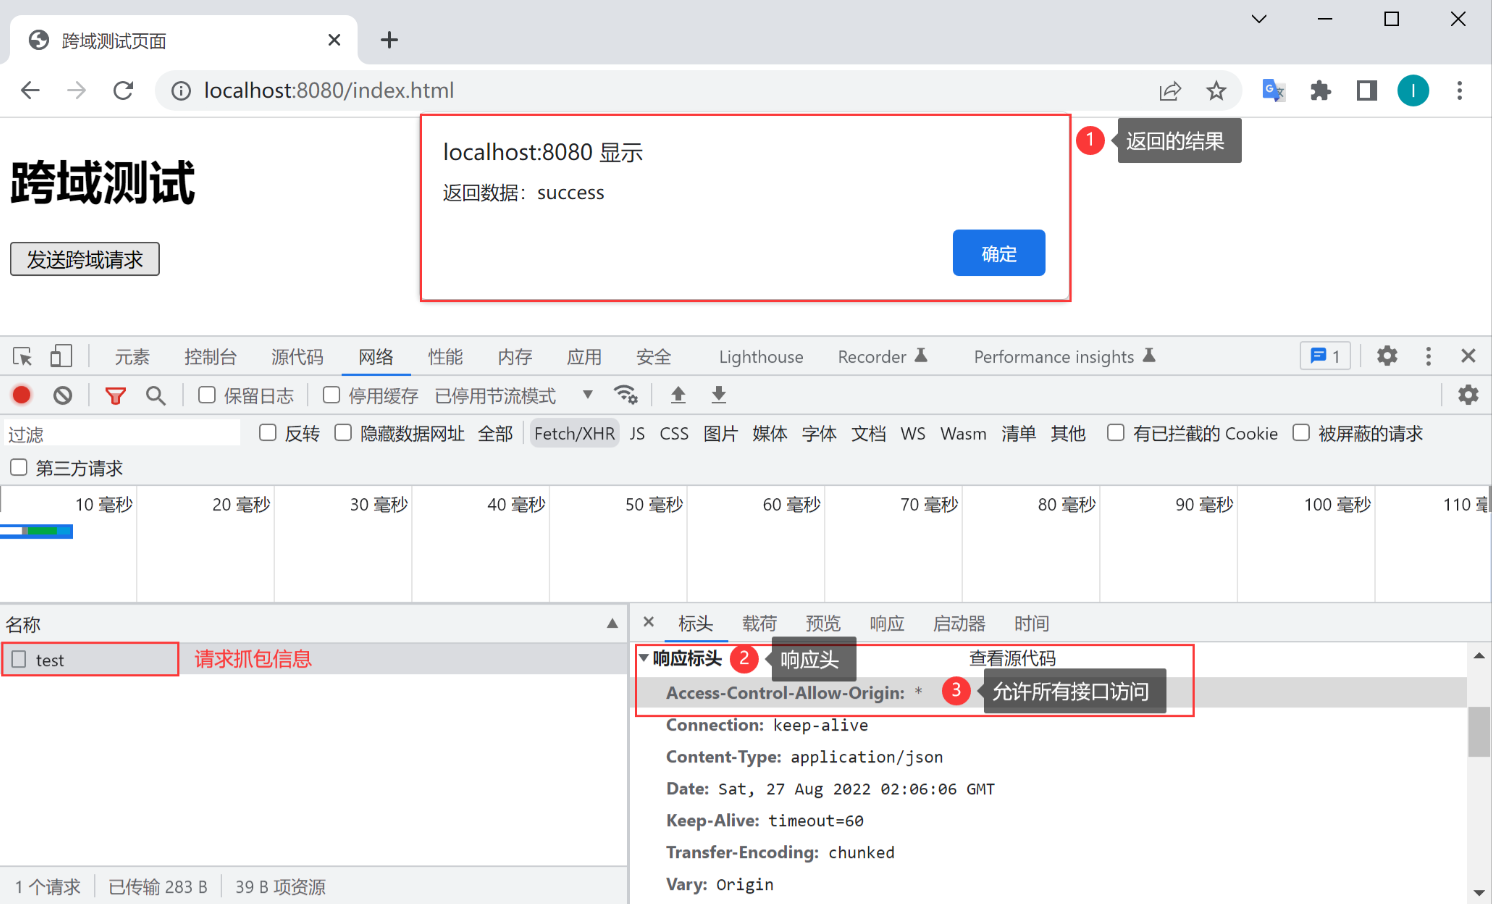Check the 停用缓存 checkbox

tap(331, 395)
